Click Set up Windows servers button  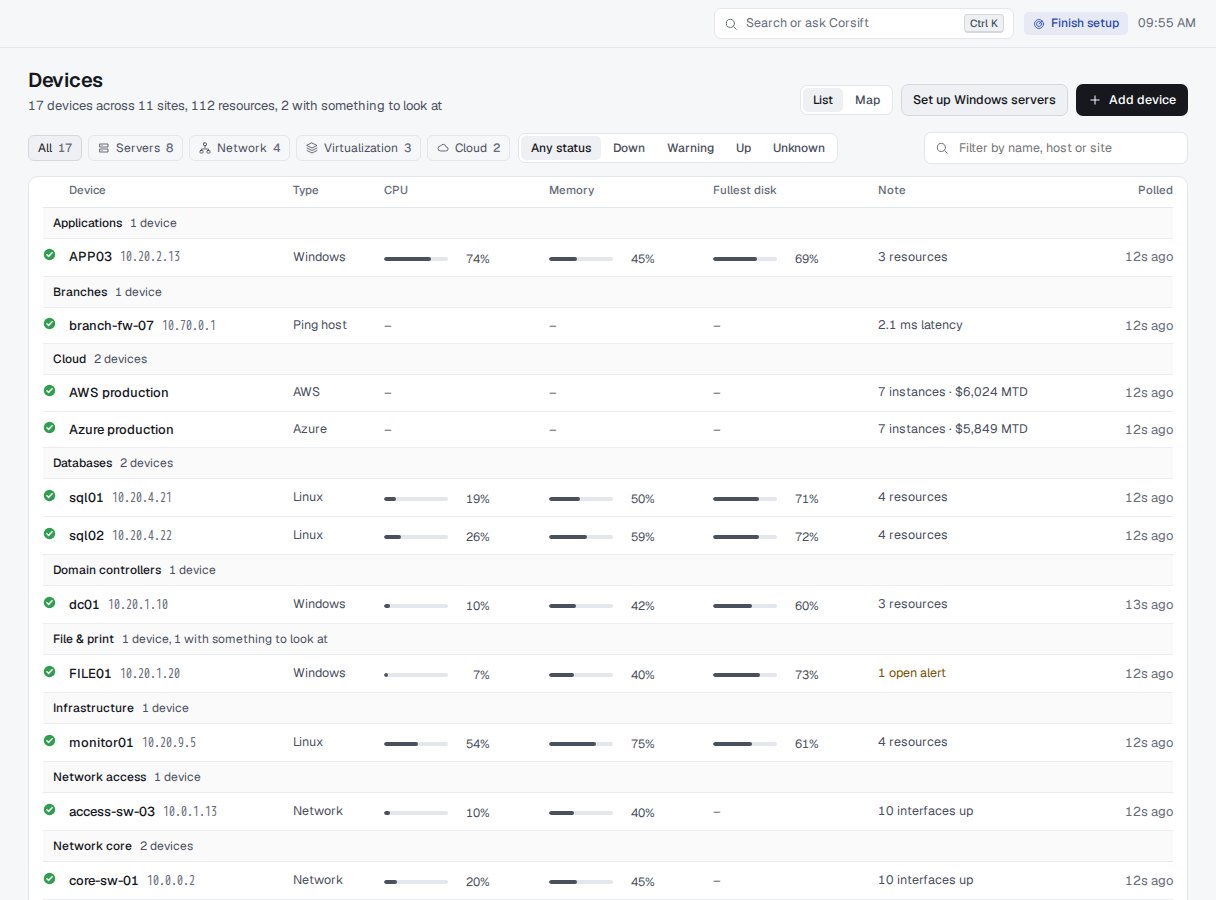[984, 100]
